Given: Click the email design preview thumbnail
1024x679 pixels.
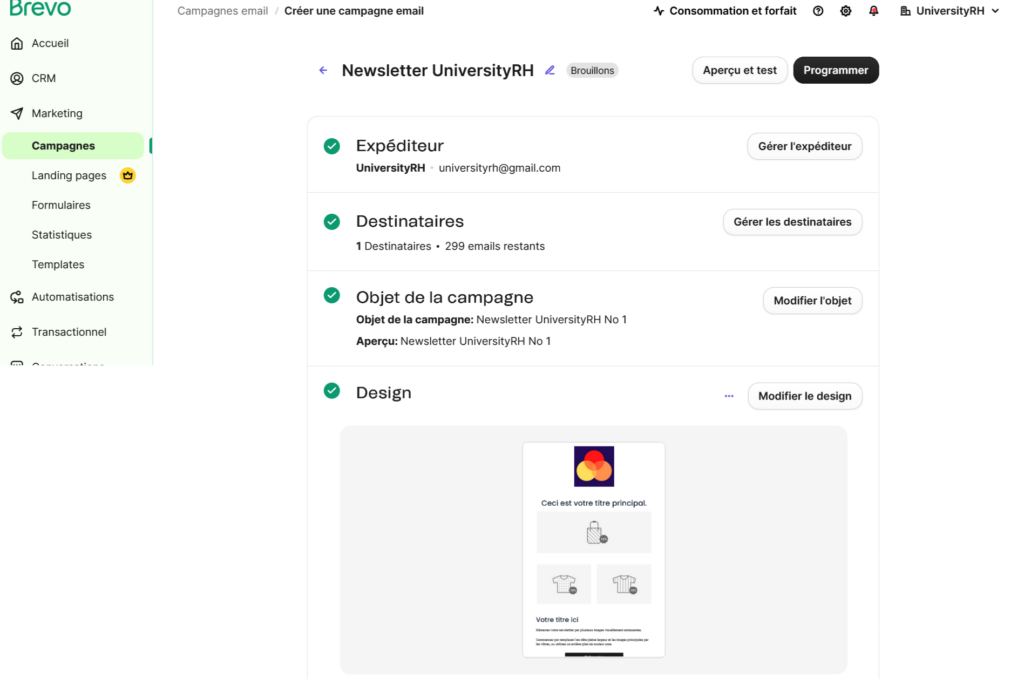Looking at the screenshot, I should [593, 549].
